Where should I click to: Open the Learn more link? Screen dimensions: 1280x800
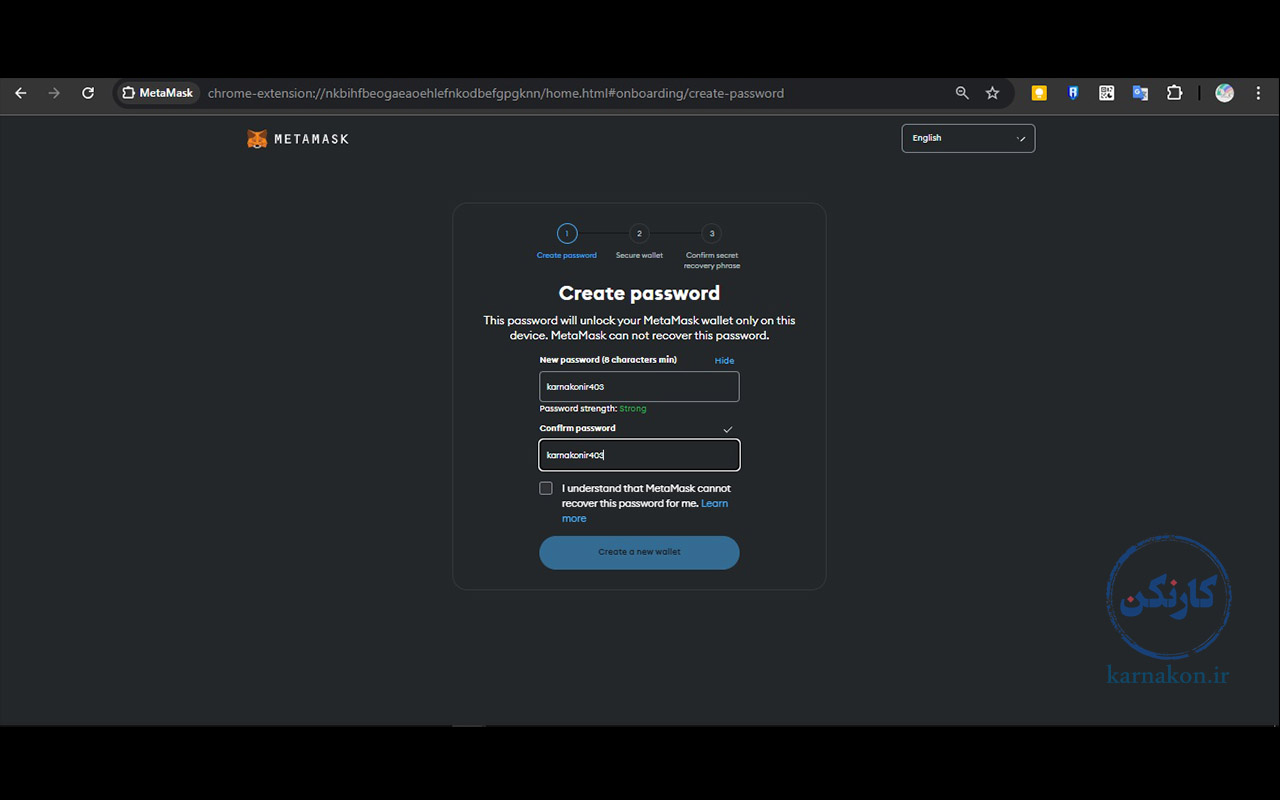[645, 511]
